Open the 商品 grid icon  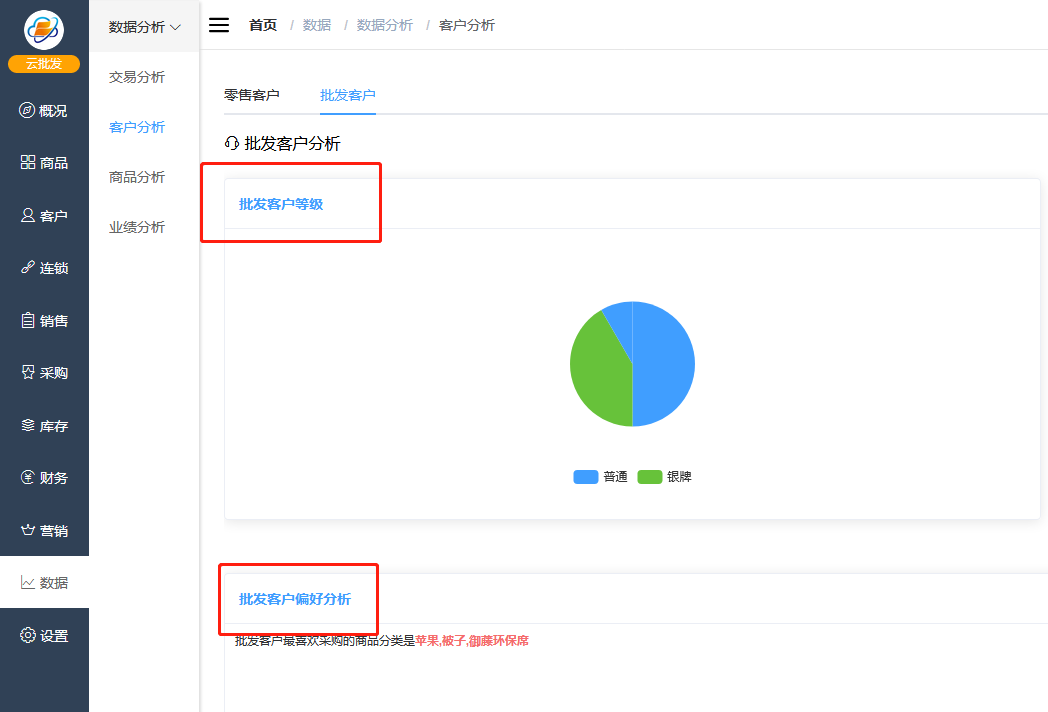(27, 162)
